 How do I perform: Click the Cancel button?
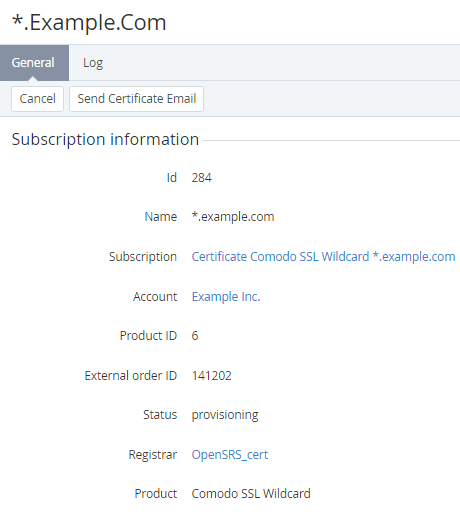(x=37, y=99)
